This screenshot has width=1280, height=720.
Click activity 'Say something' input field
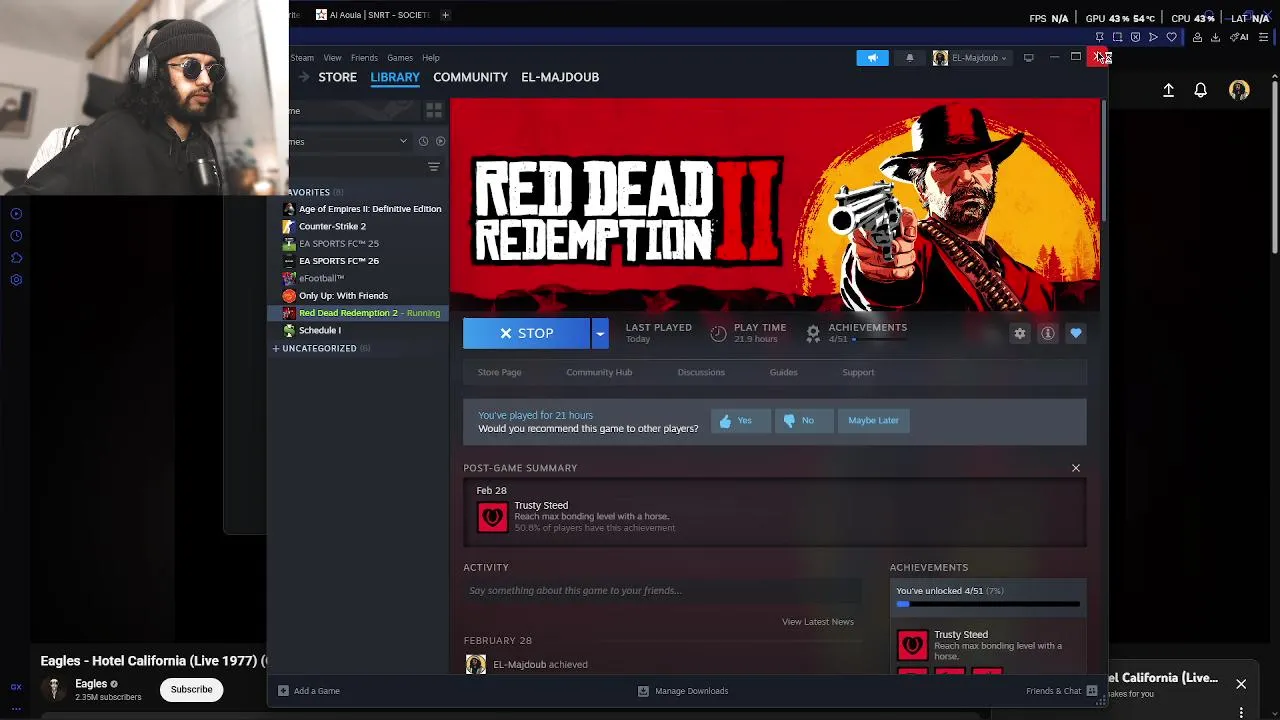(662, 591)
